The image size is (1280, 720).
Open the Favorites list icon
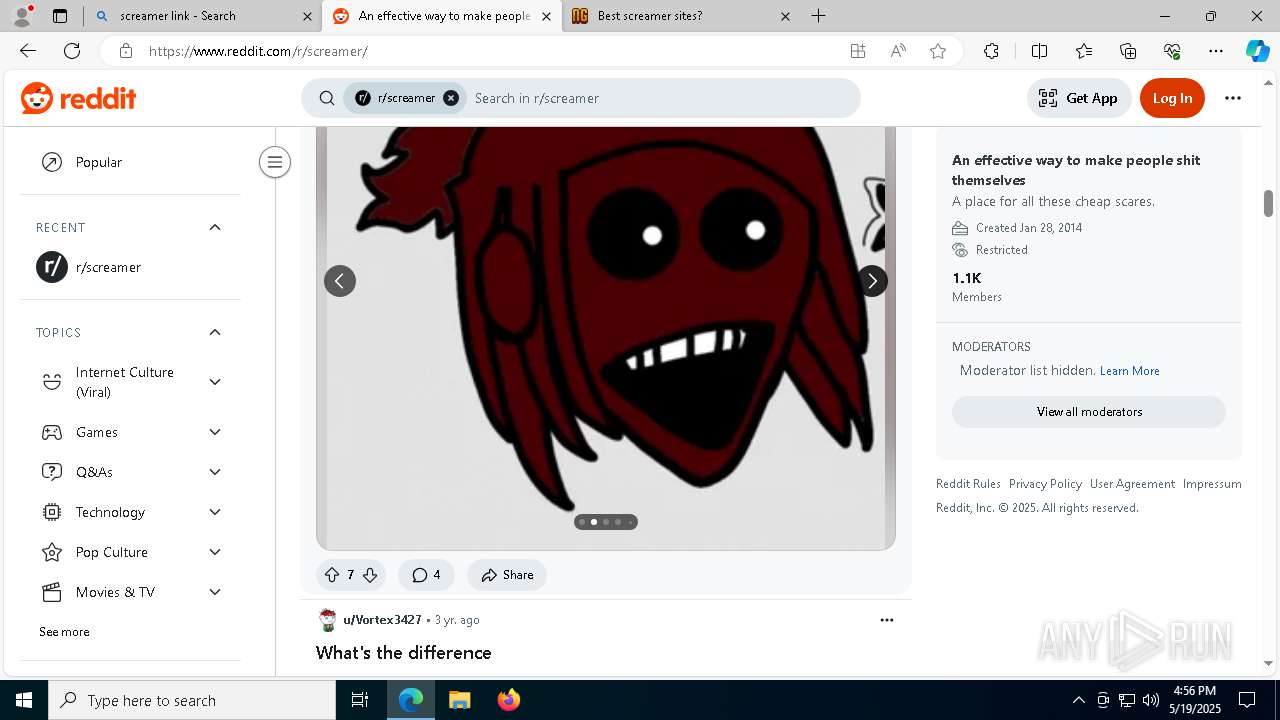tap(1084, 51)
